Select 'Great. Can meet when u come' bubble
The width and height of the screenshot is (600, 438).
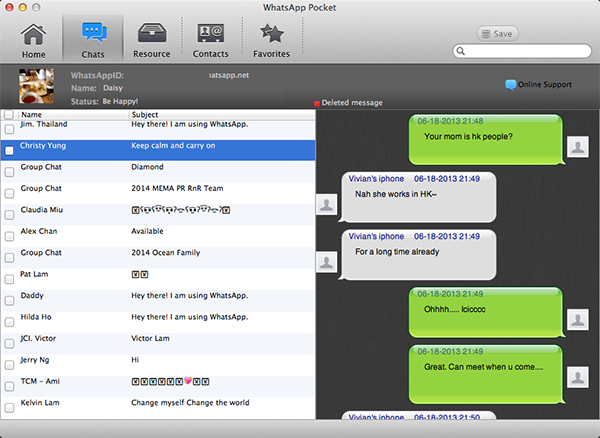[487, 374]
